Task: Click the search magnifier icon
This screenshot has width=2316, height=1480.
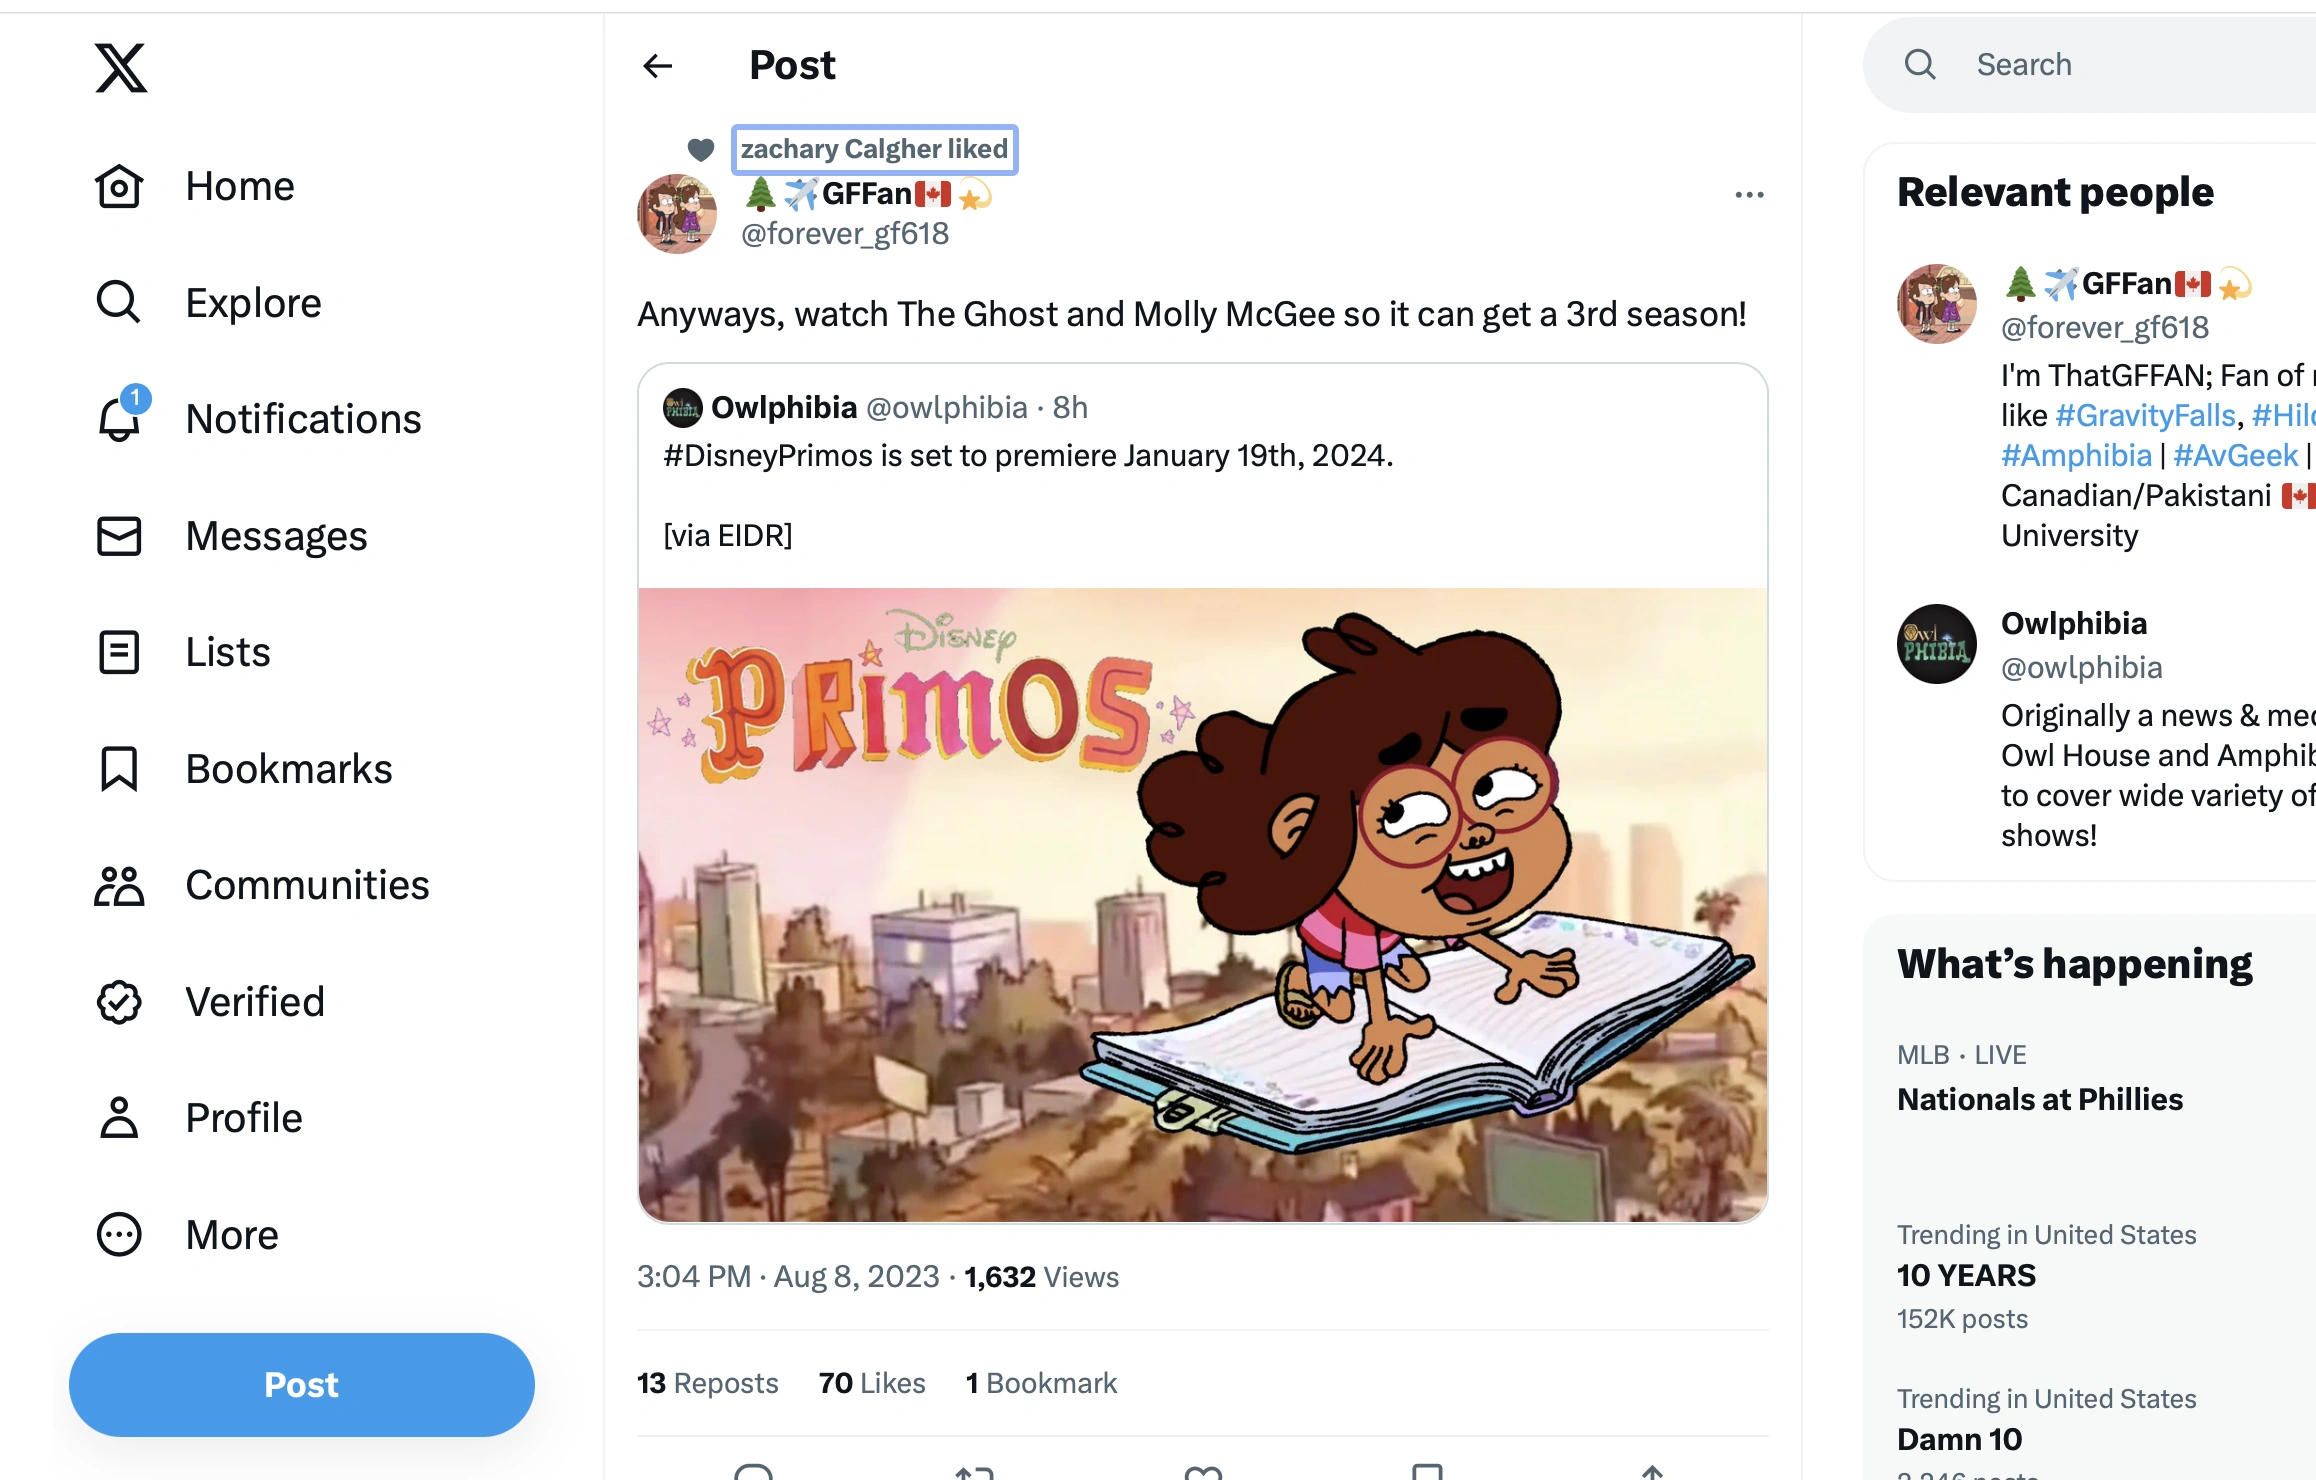Action: point(1919,64)
